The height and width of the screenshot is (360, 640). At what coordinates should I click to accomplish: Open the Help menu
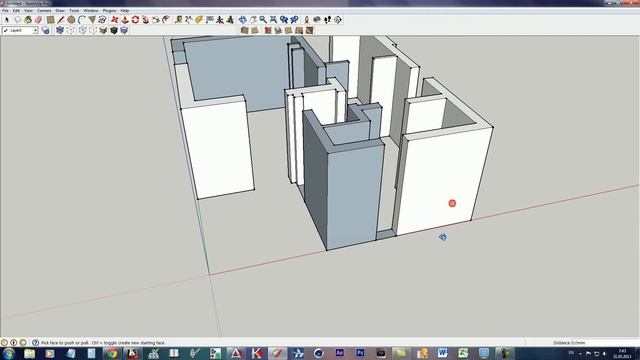click(x=125, y=11)
